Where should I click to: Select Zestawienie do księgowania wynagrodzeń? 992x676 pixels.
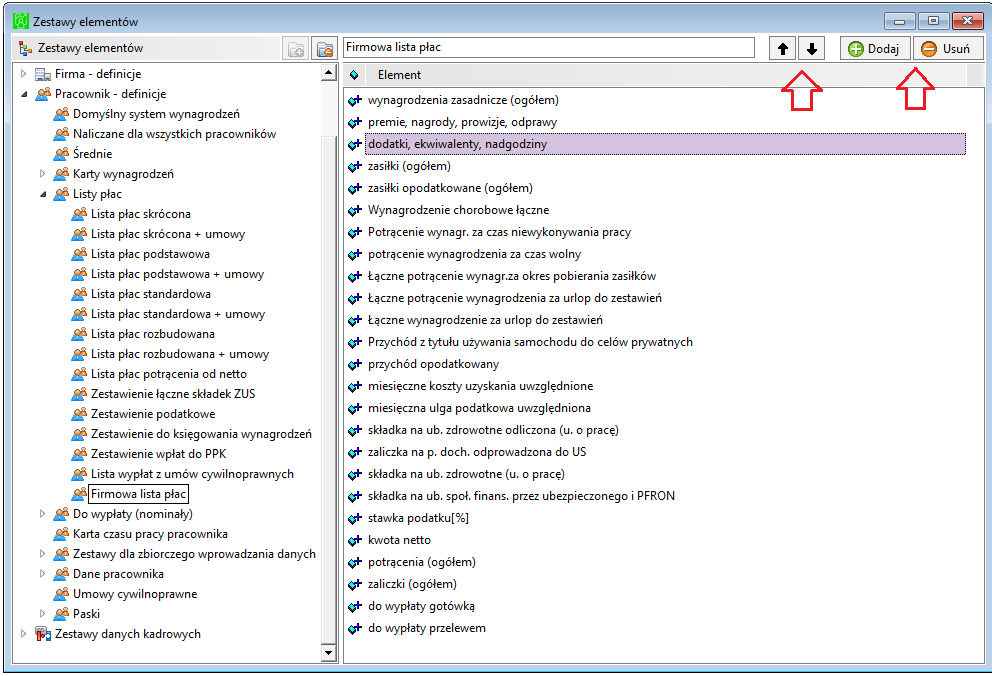click(201, 434)
